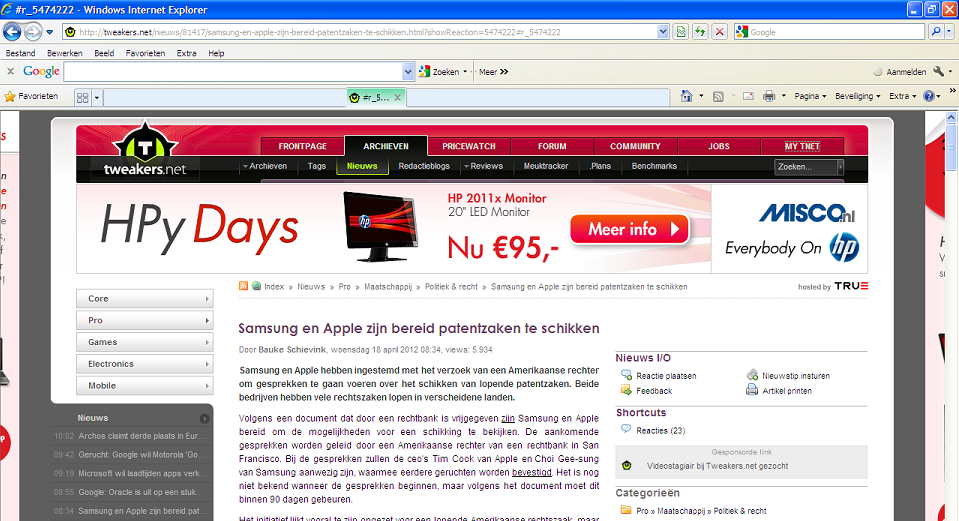Image resolution: width=959 pixels, height=521 pixels.
Task: Click the search magnifier button
Action: (936, 32)
